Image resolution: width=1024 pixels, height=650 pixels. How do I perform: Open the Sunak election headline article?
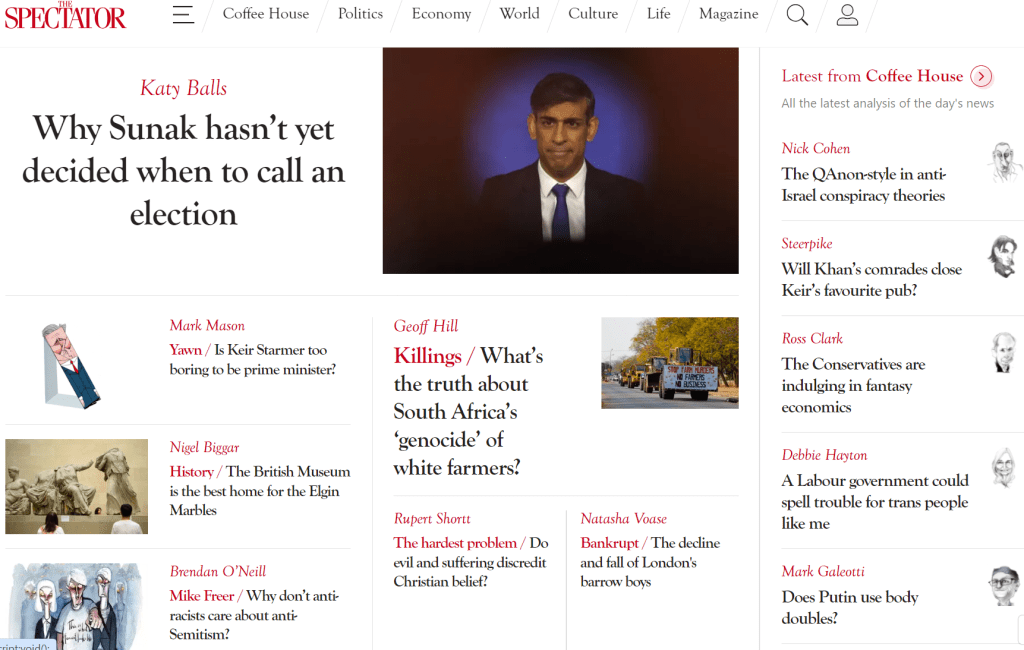point(184,171)
